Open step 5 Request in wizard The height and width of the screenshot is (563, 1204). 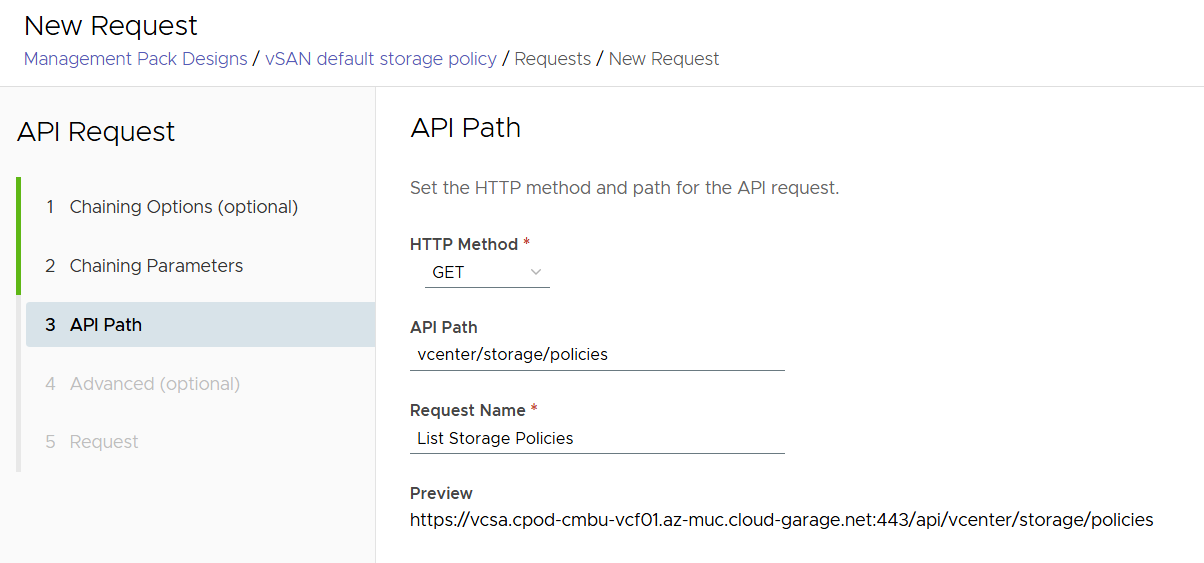[x=104, y=442]
